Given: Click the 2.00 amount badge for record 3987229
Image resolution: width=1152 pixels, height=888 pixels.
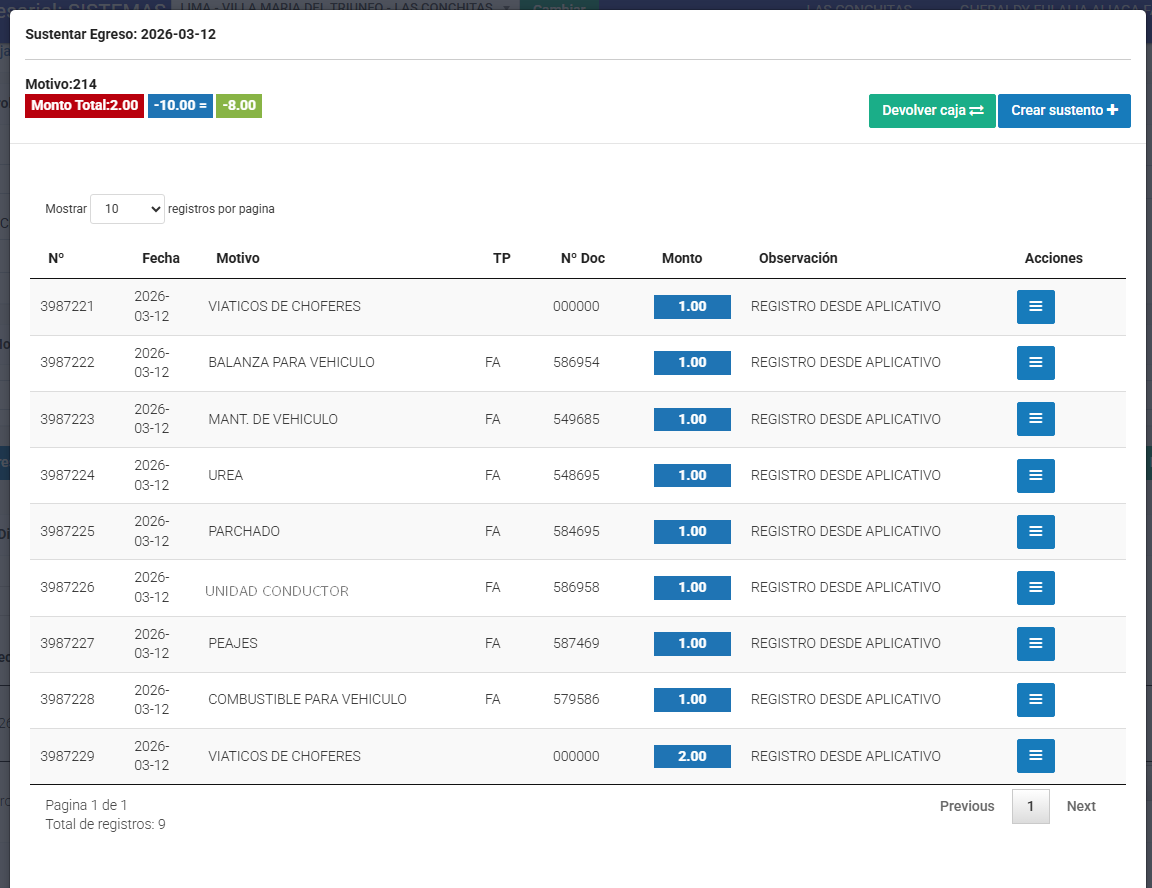Looking at the screenshot, I should tap(692, 756).
